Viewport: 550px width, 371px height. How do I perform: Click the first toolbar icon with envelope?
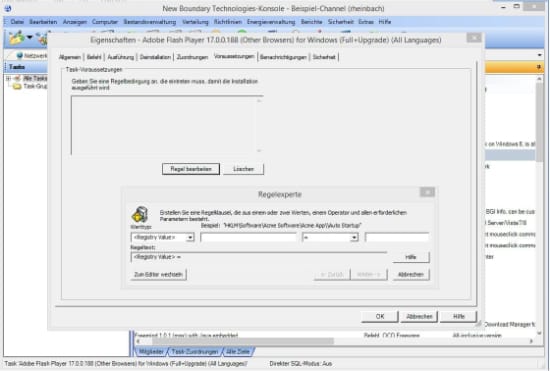pyautogui.click(x=16, y=38)
